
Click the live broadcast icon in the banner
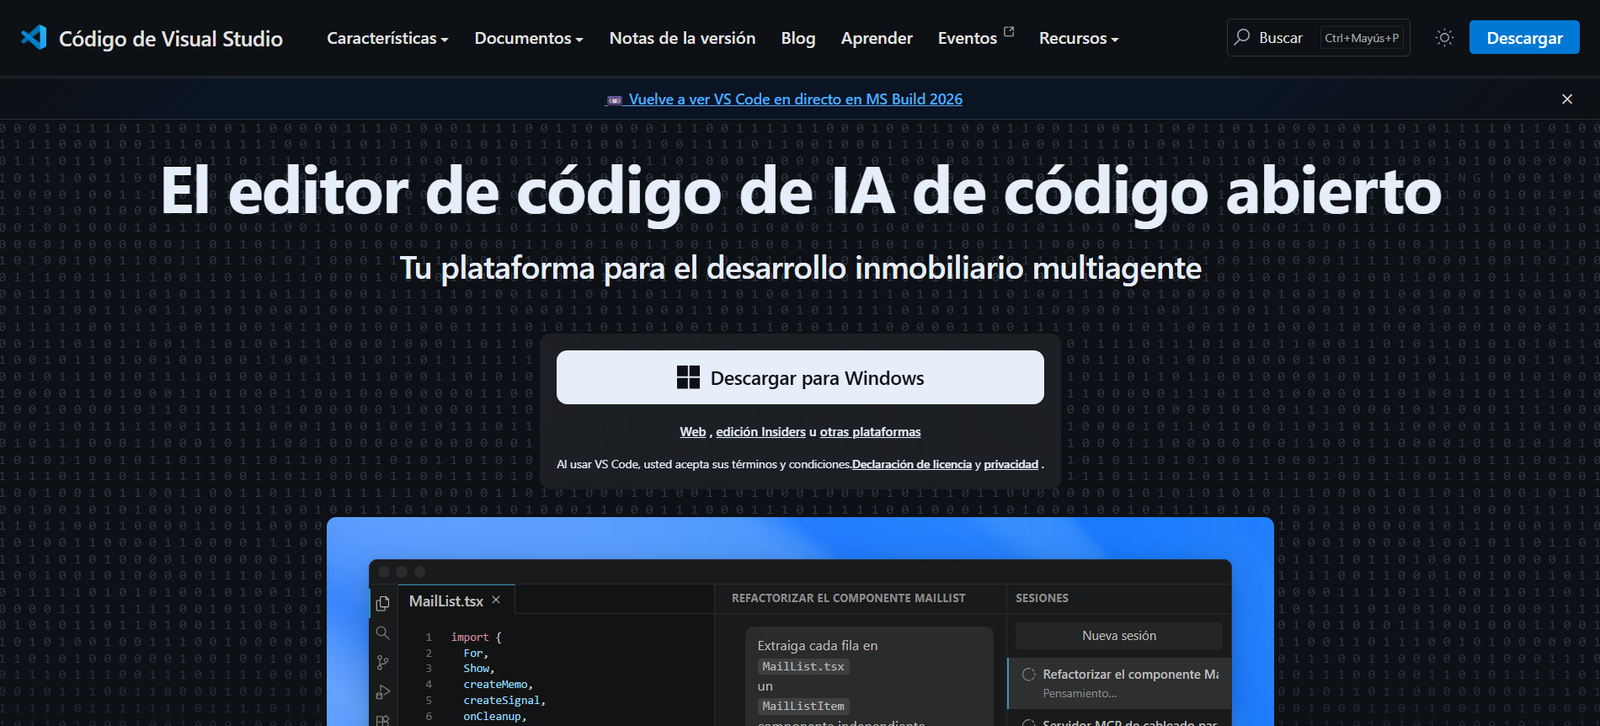pyautogui.click(x=614, y=100)
